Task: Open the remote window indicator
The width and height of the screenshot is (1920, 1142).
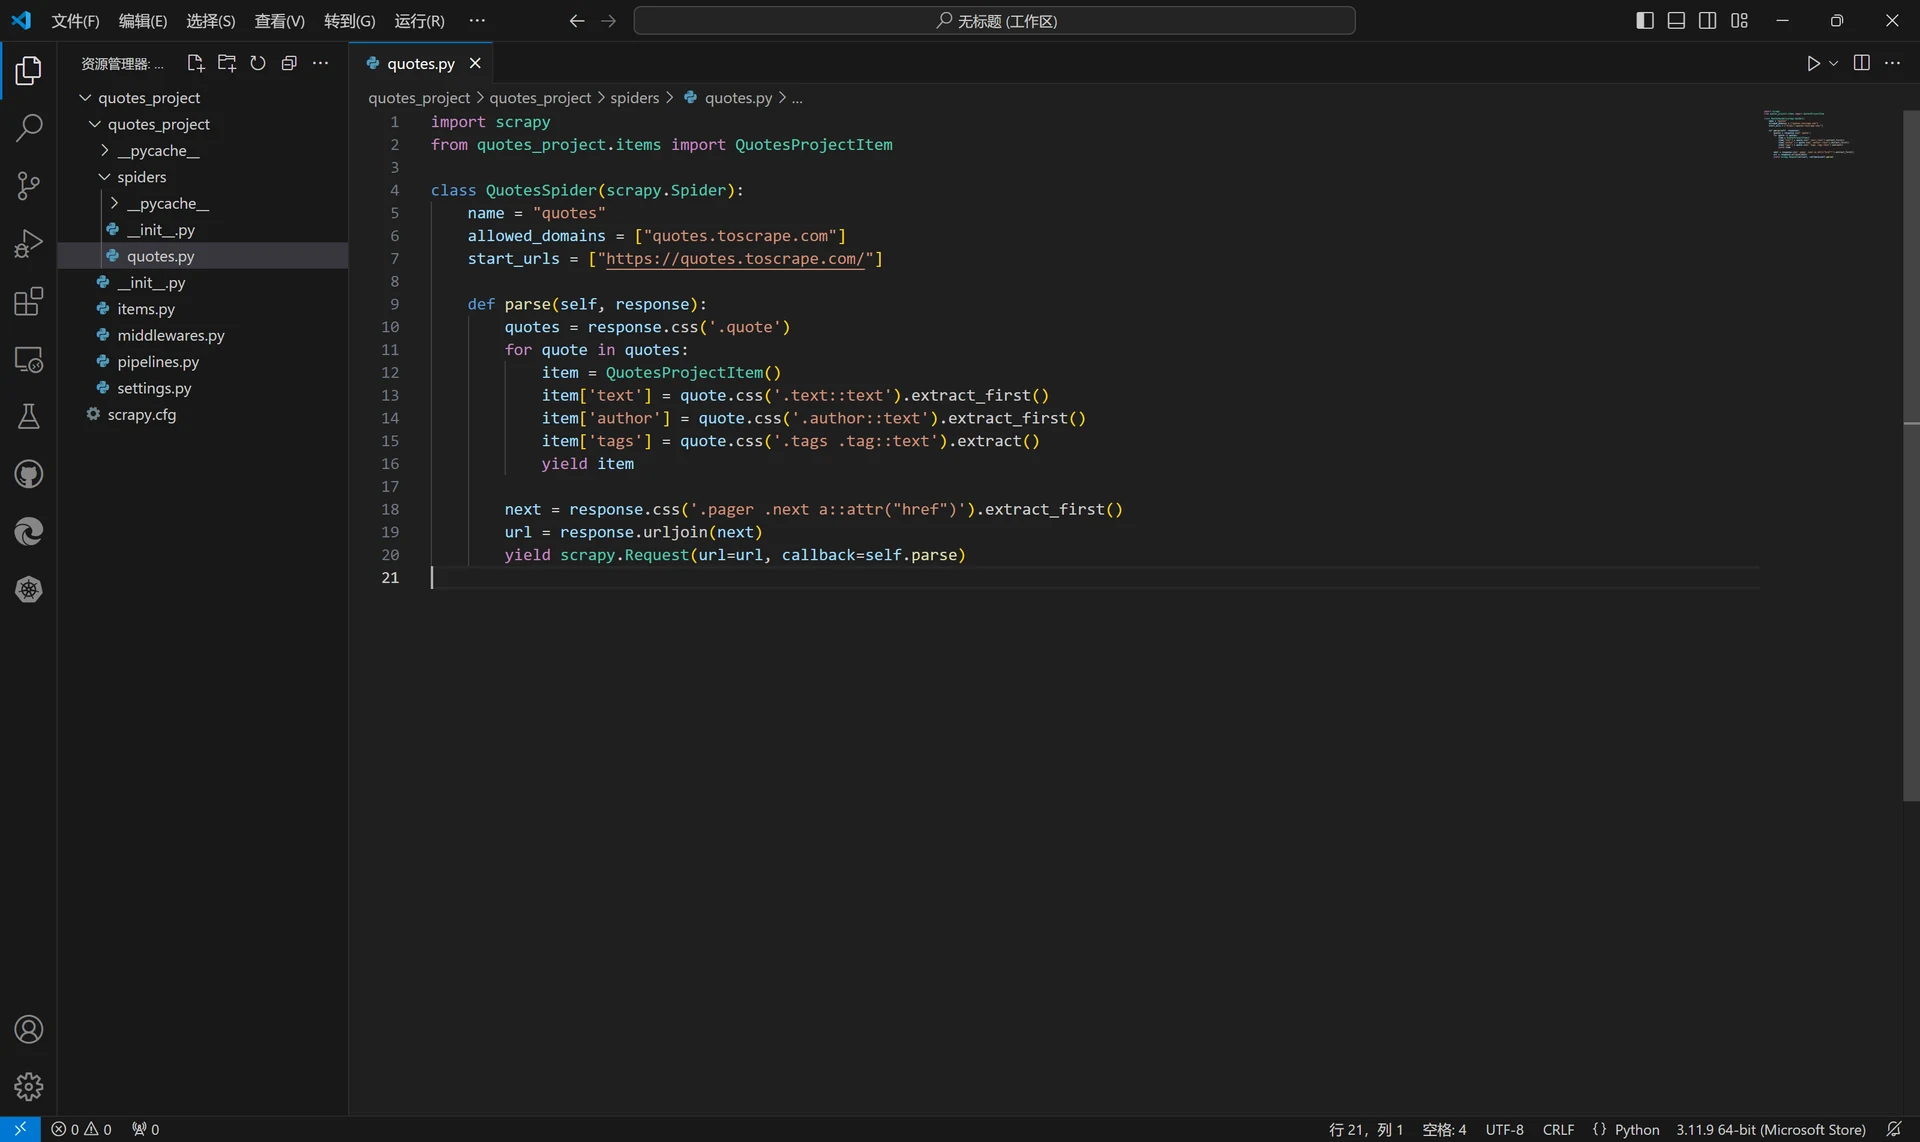Action: pos(20,1129)
